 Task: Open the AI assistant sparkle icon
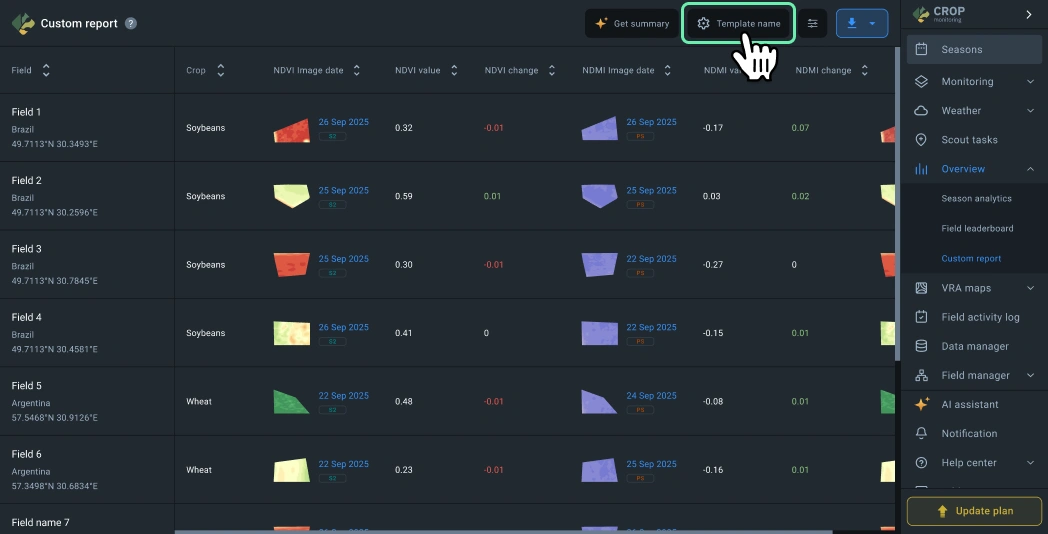pyautogui.click(x=921, y=404)
